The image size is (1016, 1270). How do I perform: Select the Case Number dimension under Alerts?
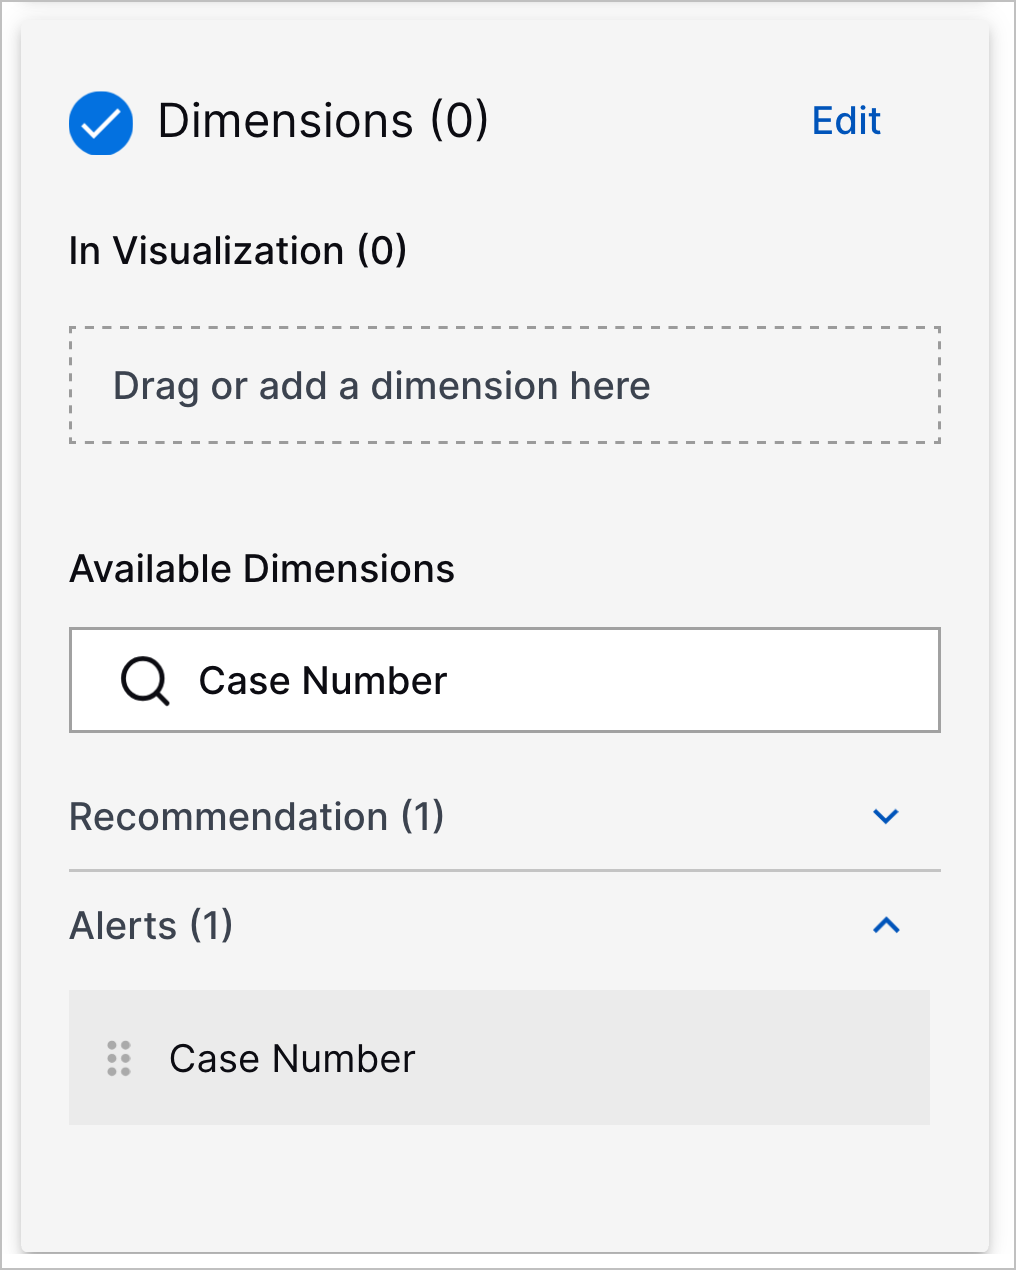pos(292,1058)
